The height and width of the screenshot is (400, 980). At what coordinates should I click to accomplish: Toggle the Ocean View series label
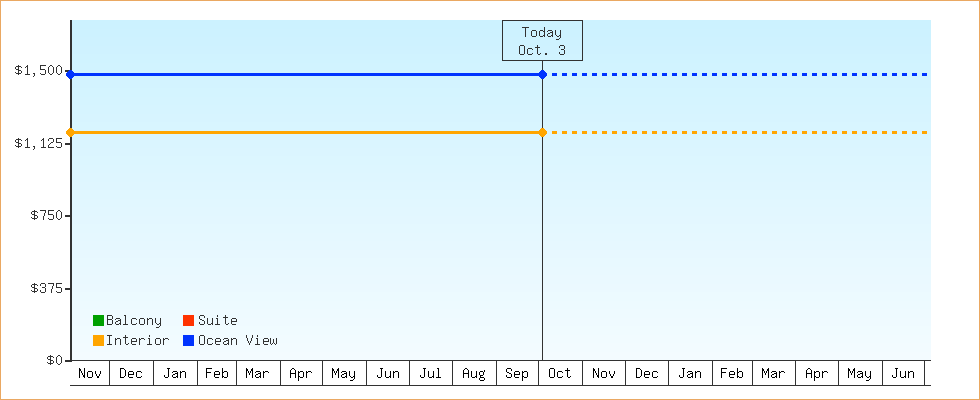pyautogui.click(x=238, y=340)
